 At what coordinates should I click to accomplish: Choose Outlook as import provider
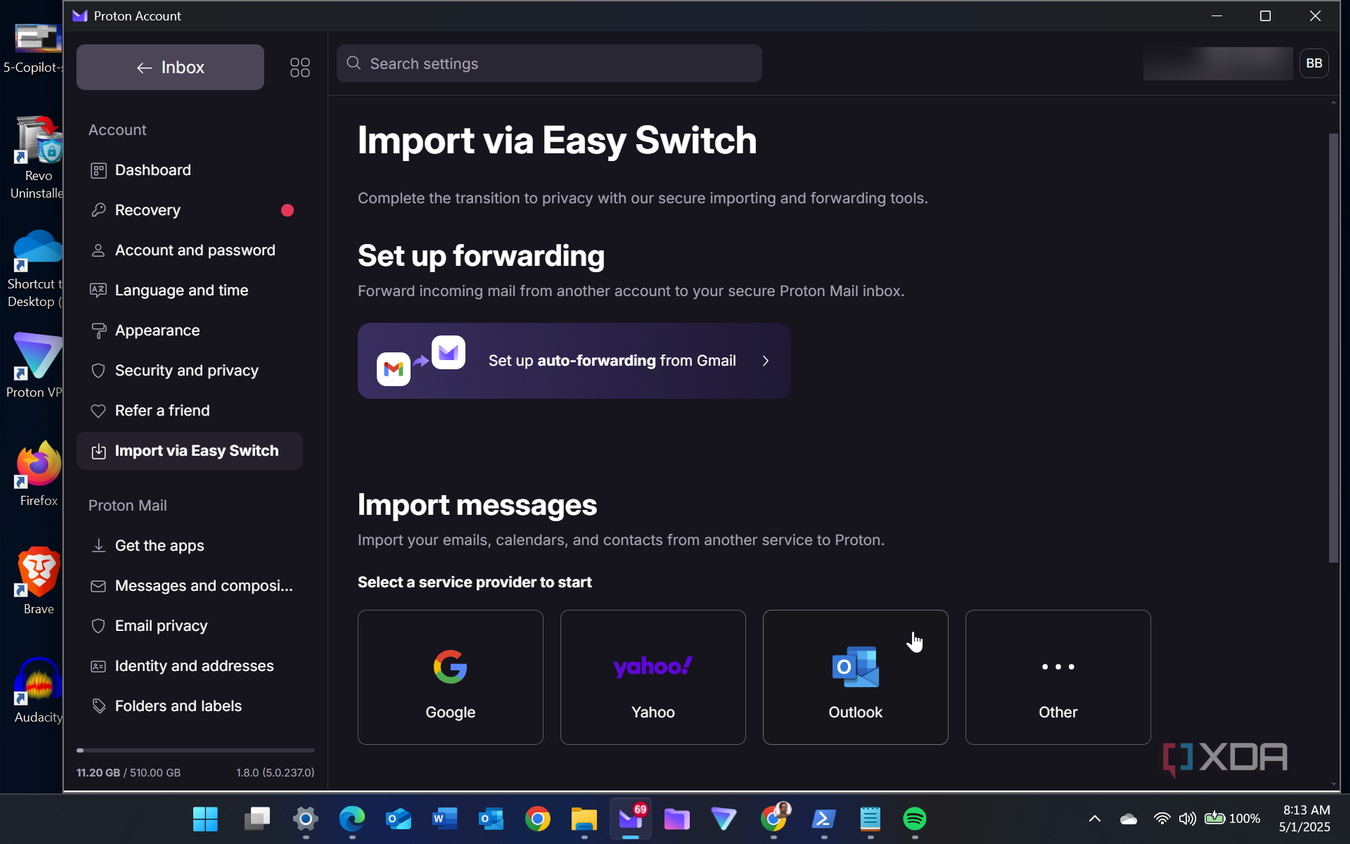855,677
